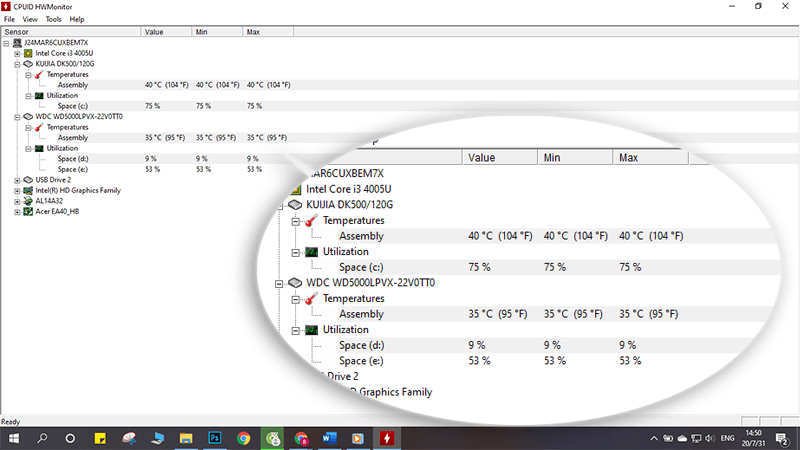
Task: Click the CPUID HWMonitor title bar icon
Action: click(x=6, y=6)
